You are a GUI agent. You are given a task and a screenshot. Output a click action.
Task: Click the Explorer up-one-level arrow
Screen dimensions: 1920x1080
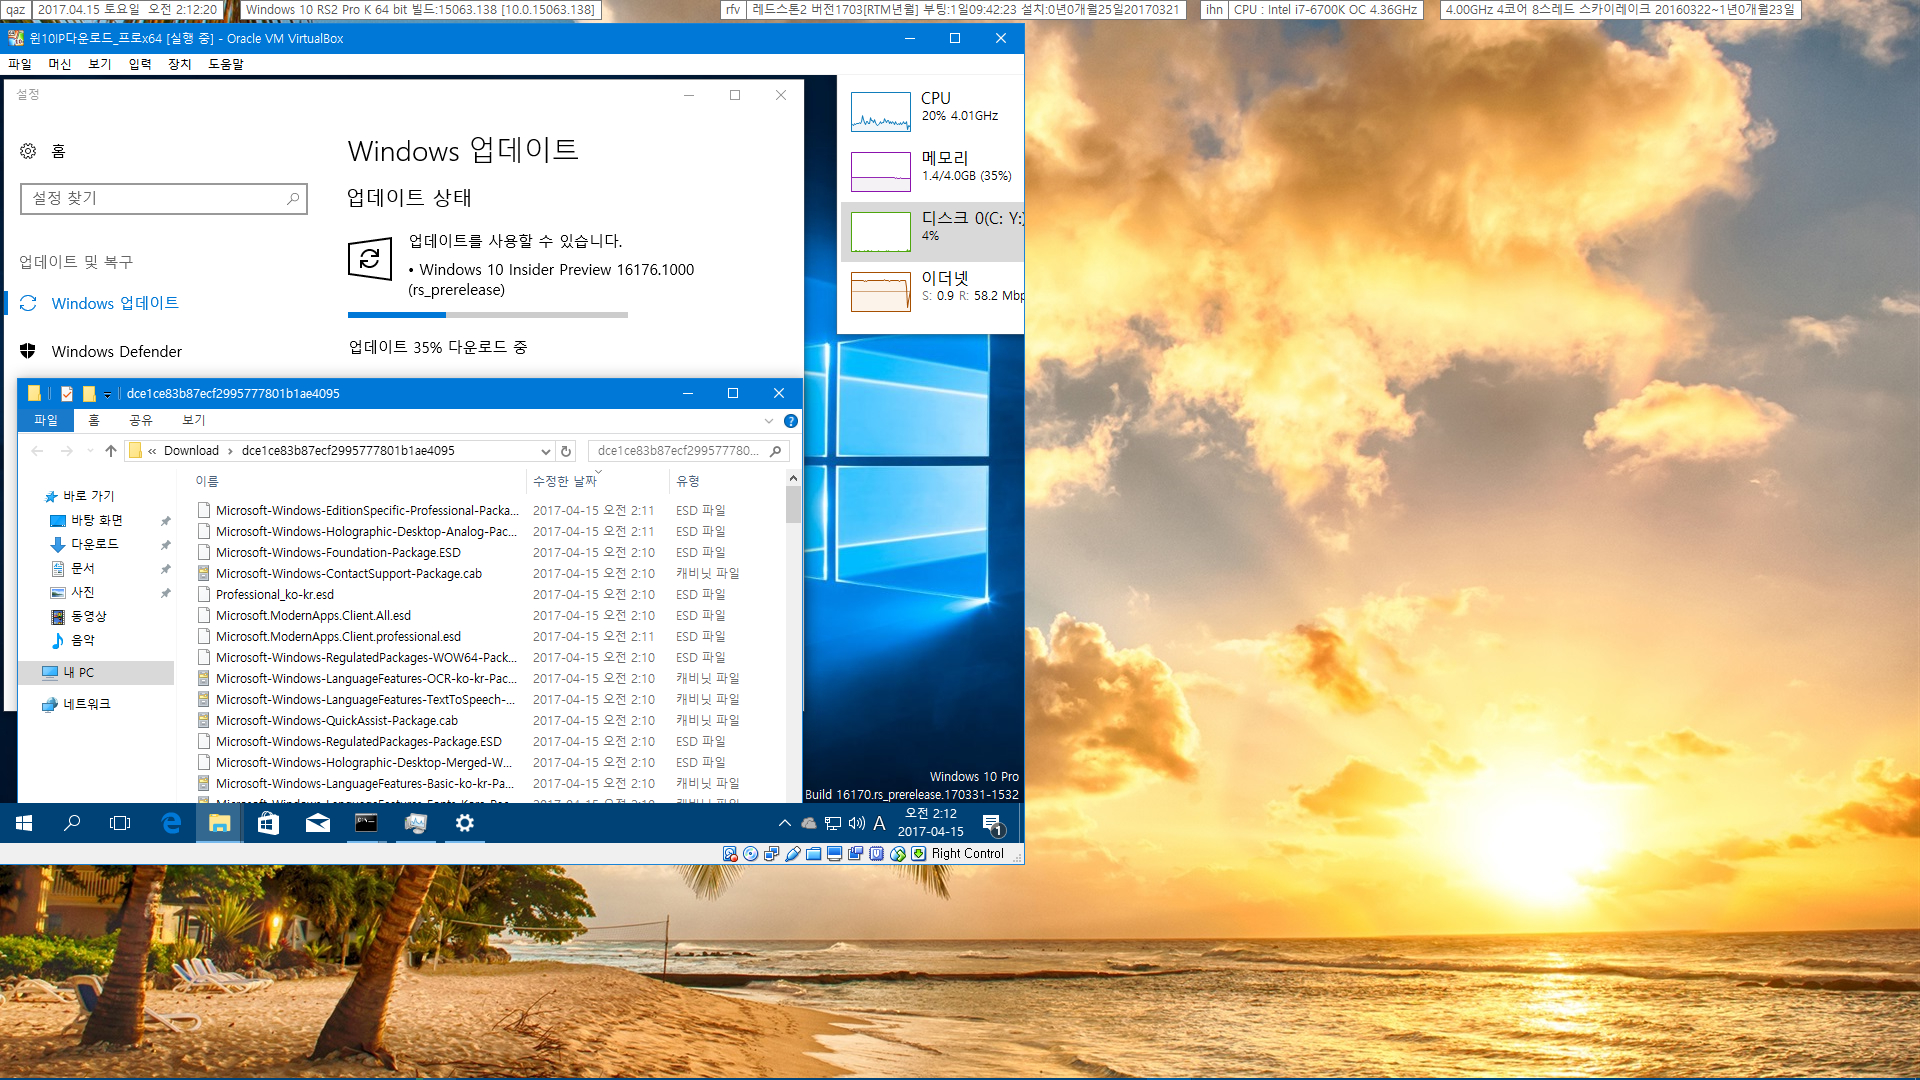click(x=111, y=451)
